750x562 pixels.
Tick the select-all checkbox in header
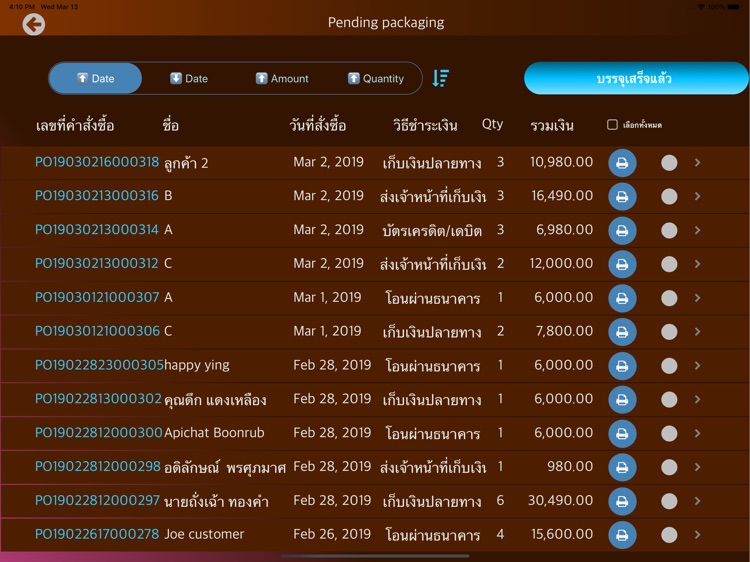pyautogui.click(x=612, y=125)
